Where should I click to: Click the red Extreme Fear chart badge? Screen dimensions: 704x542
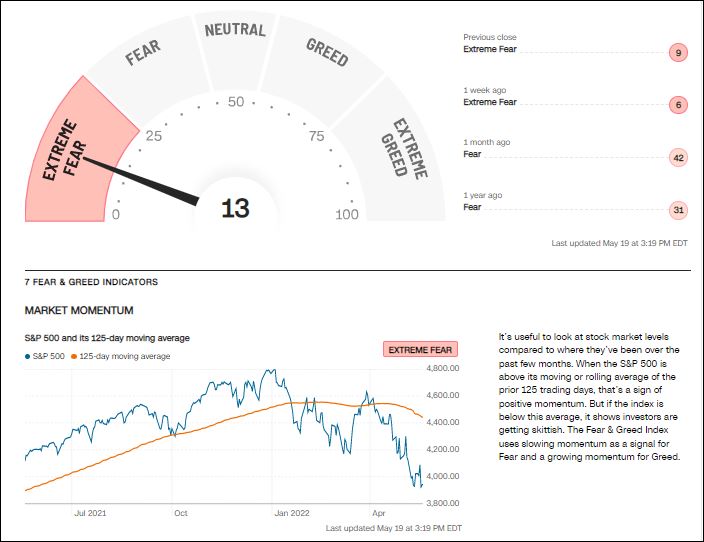pos(420,350)
